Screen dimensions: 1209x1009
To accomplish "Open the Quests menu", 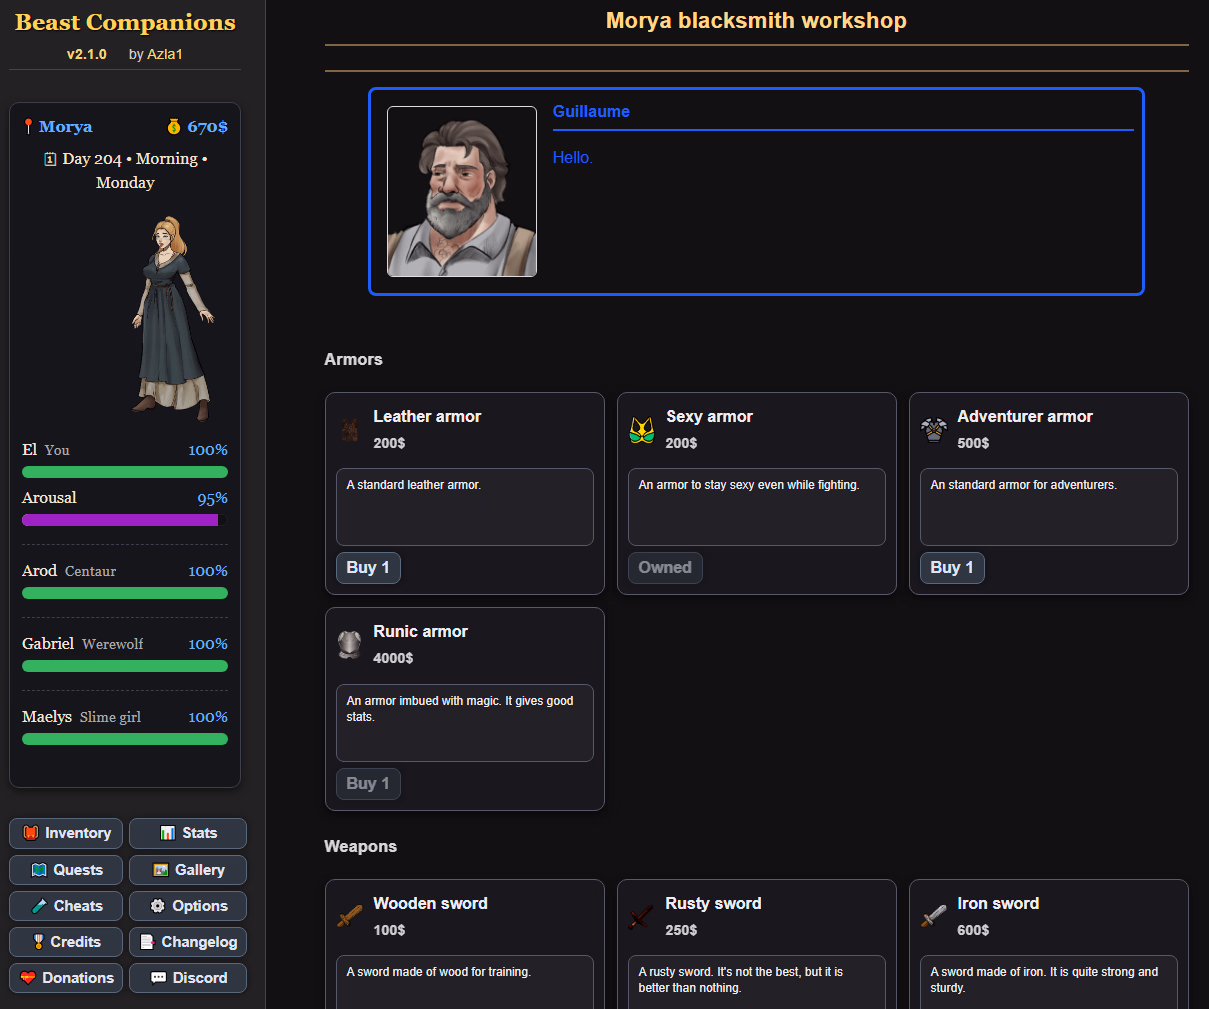I will [66, 870].
